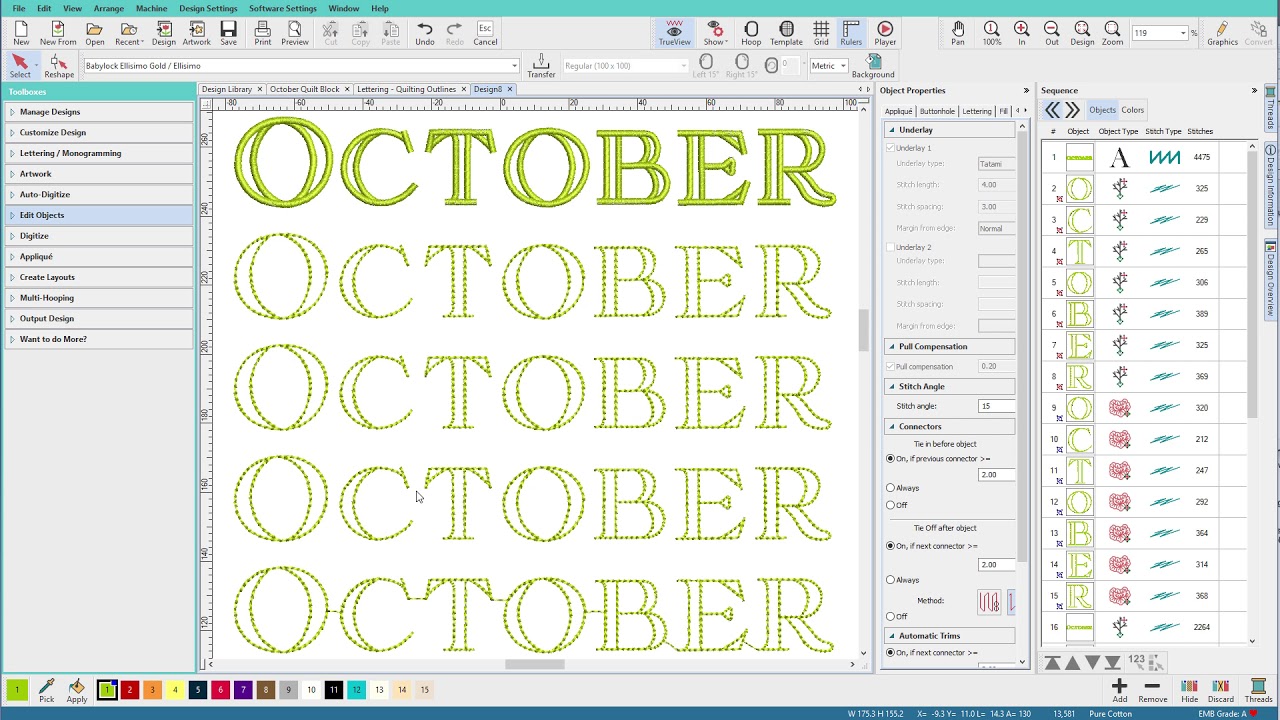
Task: Toggle the Pull compensation checkbox
Action: point(890,366)
